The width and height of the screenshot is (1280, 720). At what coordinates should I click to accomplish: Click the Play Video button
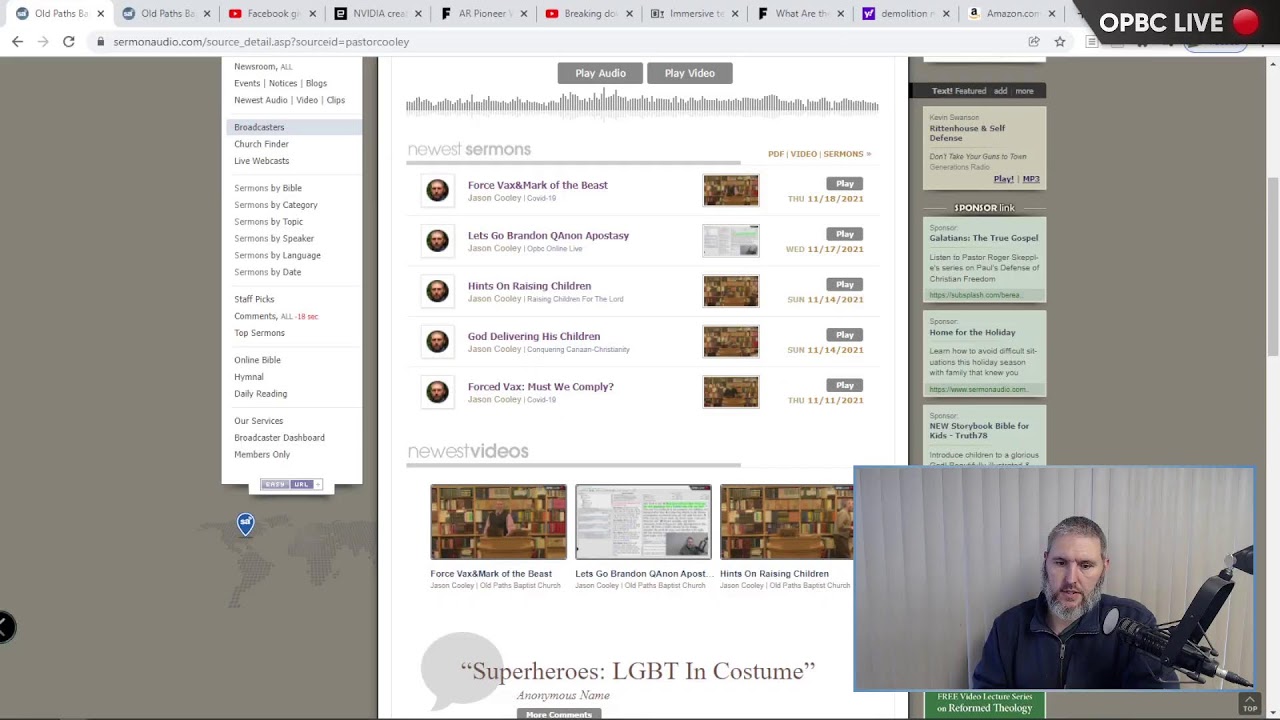click(690, 73)
